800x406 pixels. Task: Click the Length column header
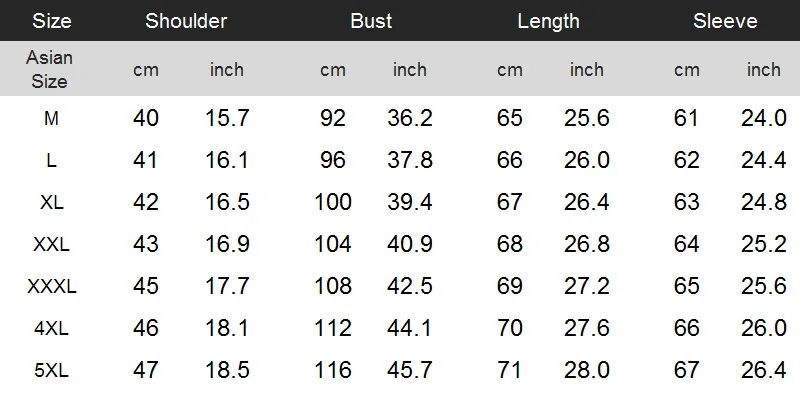click(x=548, y=21)
